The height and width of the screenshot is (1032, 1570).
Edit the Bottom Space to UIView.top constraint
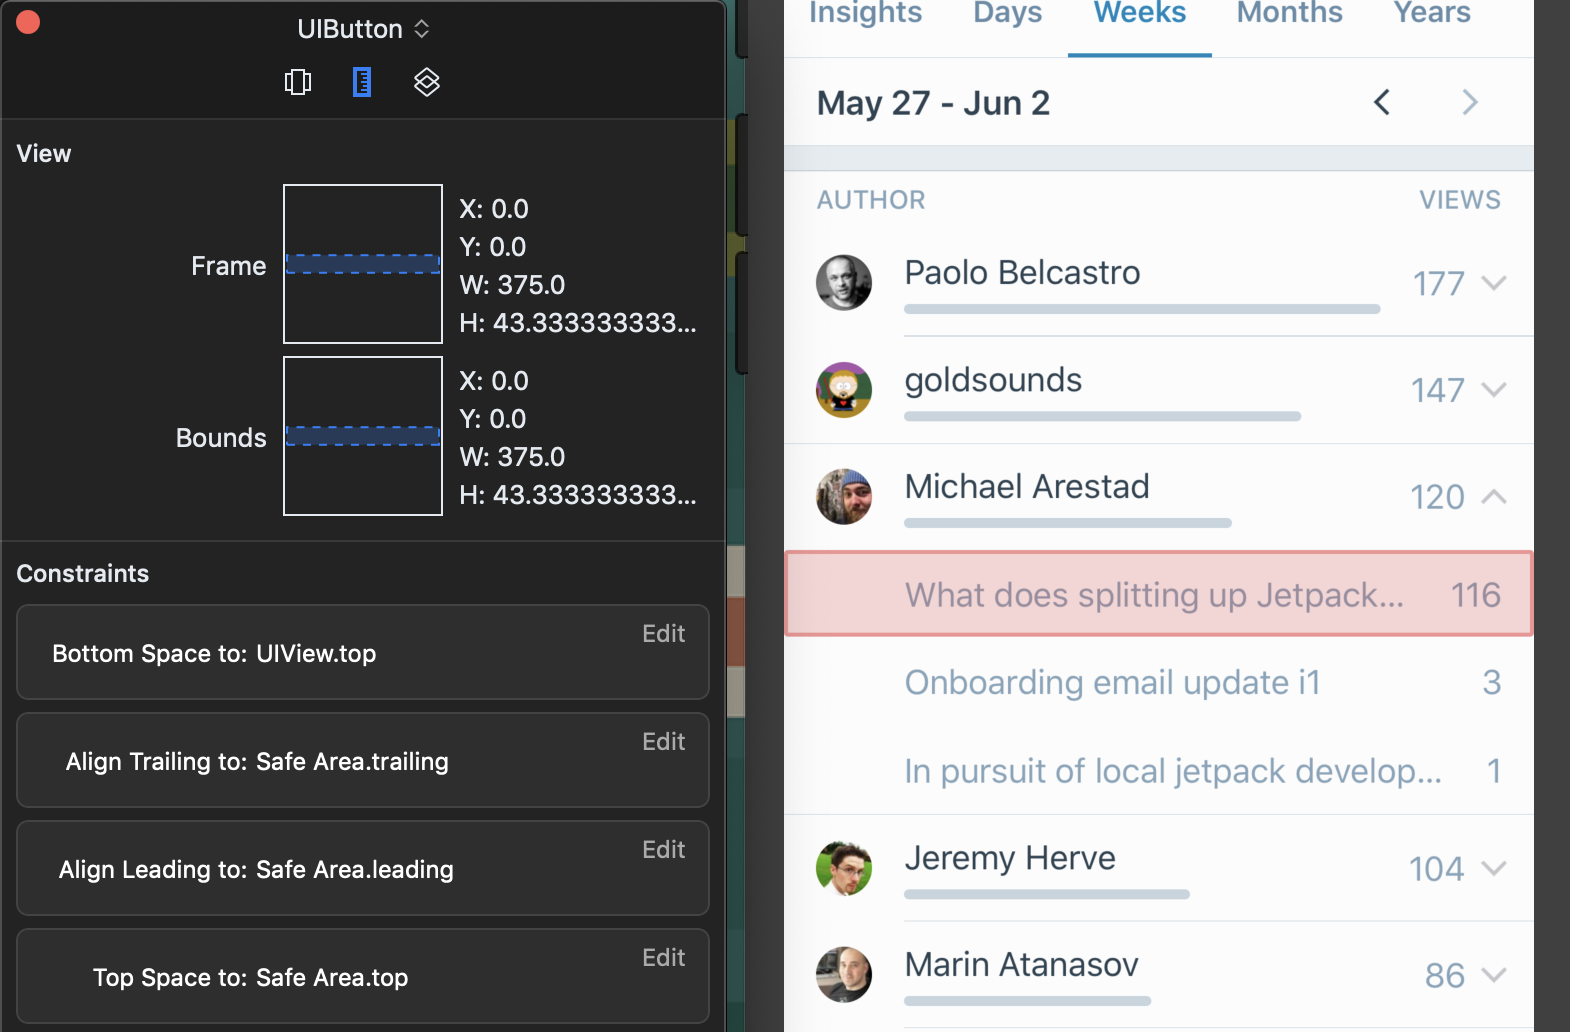[663, 634]
